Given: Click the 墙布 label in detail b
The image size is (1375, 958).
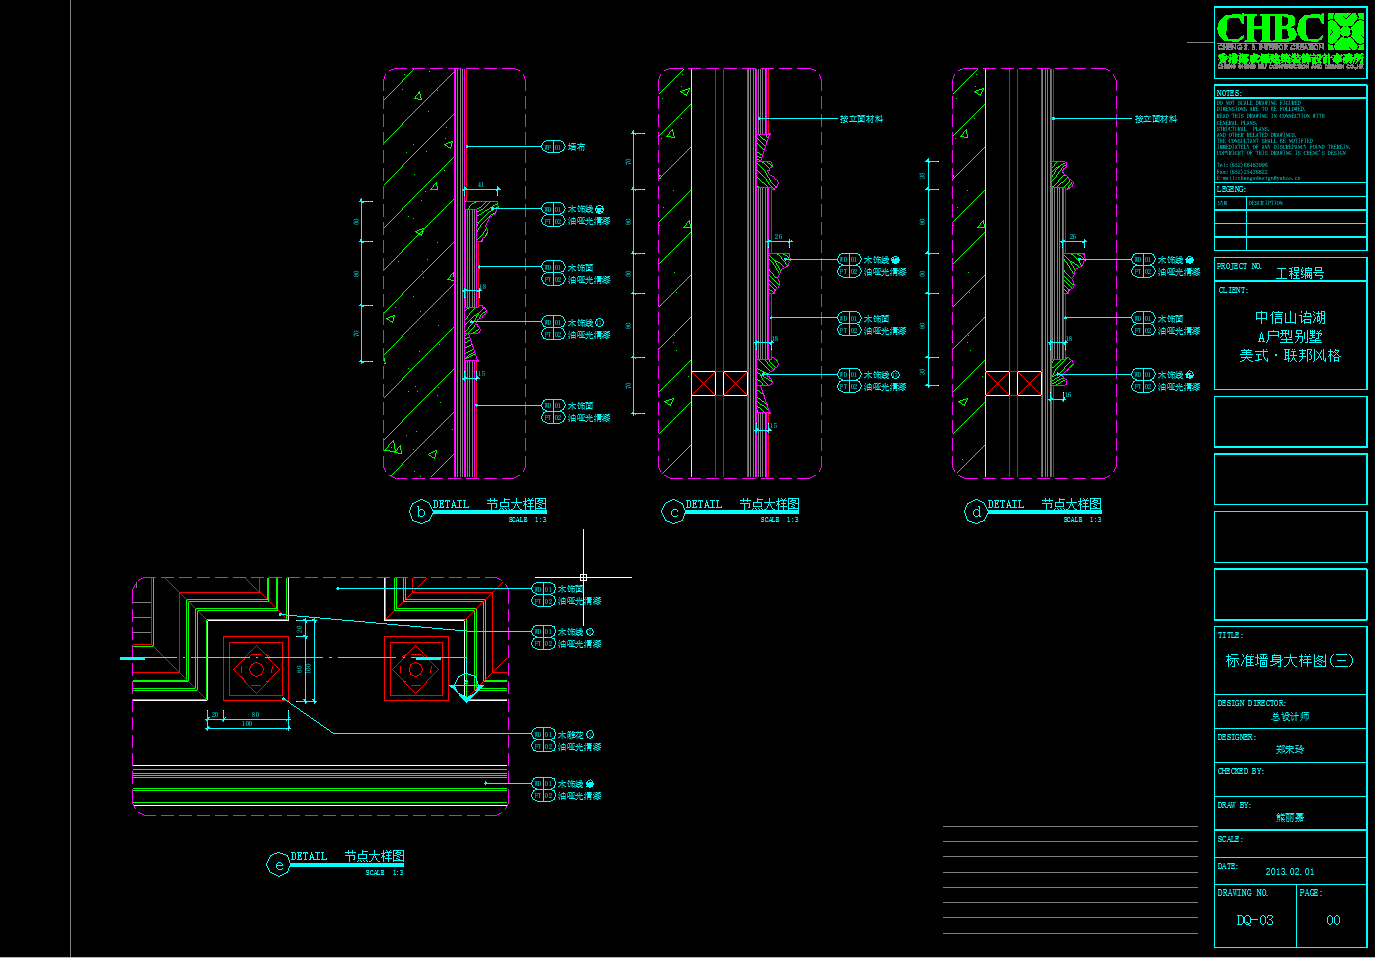Looking at the screenshot, I should pyautogui.click(x=577, y=147).
